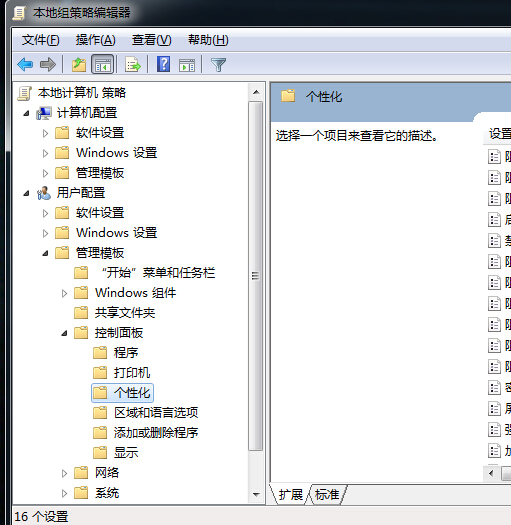Expand the 系统 node
Screen dimensions: 511x525
click(x=64, y=494)
